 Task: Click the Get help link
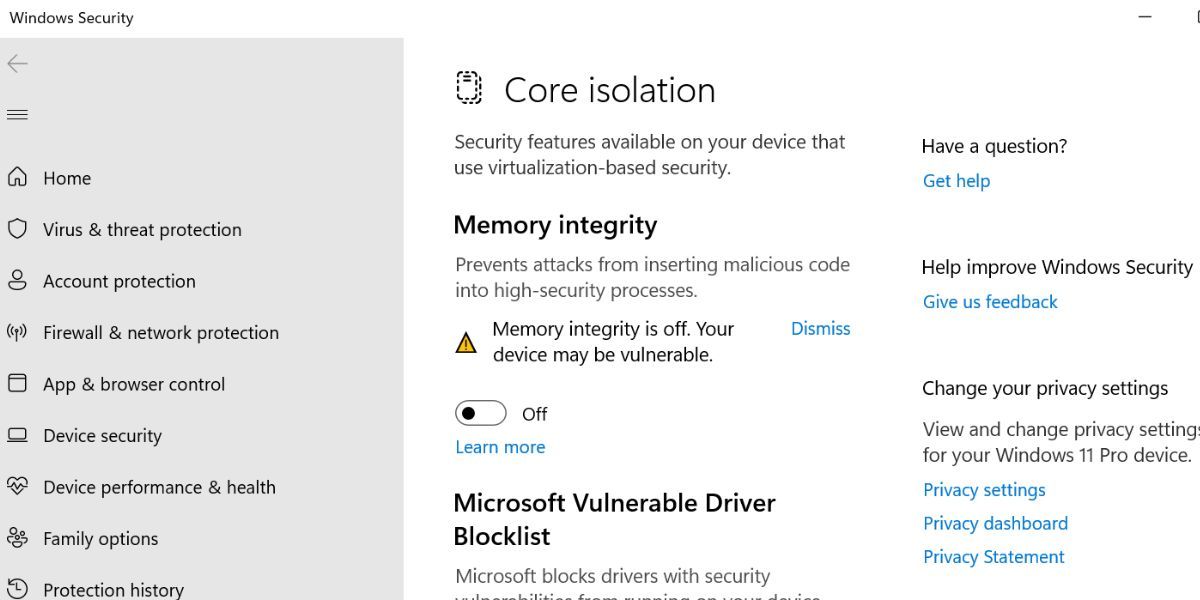coord(956,181)
